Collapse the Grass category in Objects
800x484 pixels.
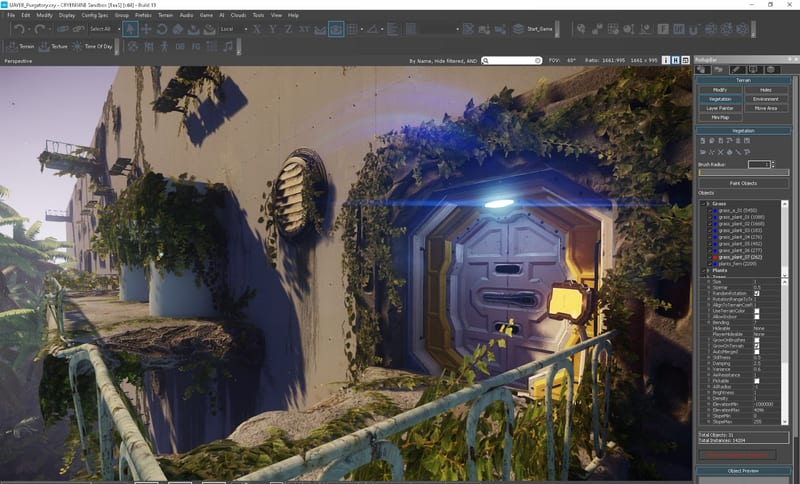707,203
